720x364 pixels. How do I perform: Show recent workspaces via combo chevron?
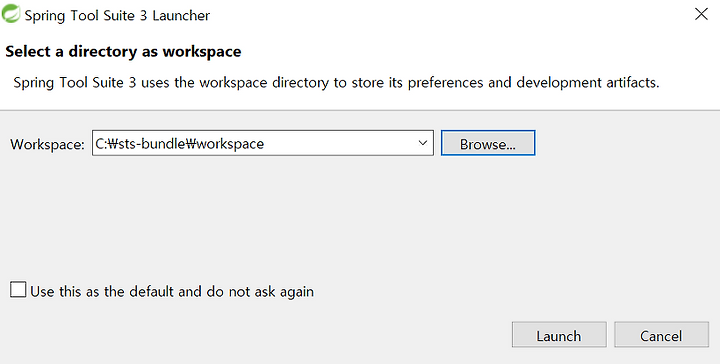click(423, 143)
